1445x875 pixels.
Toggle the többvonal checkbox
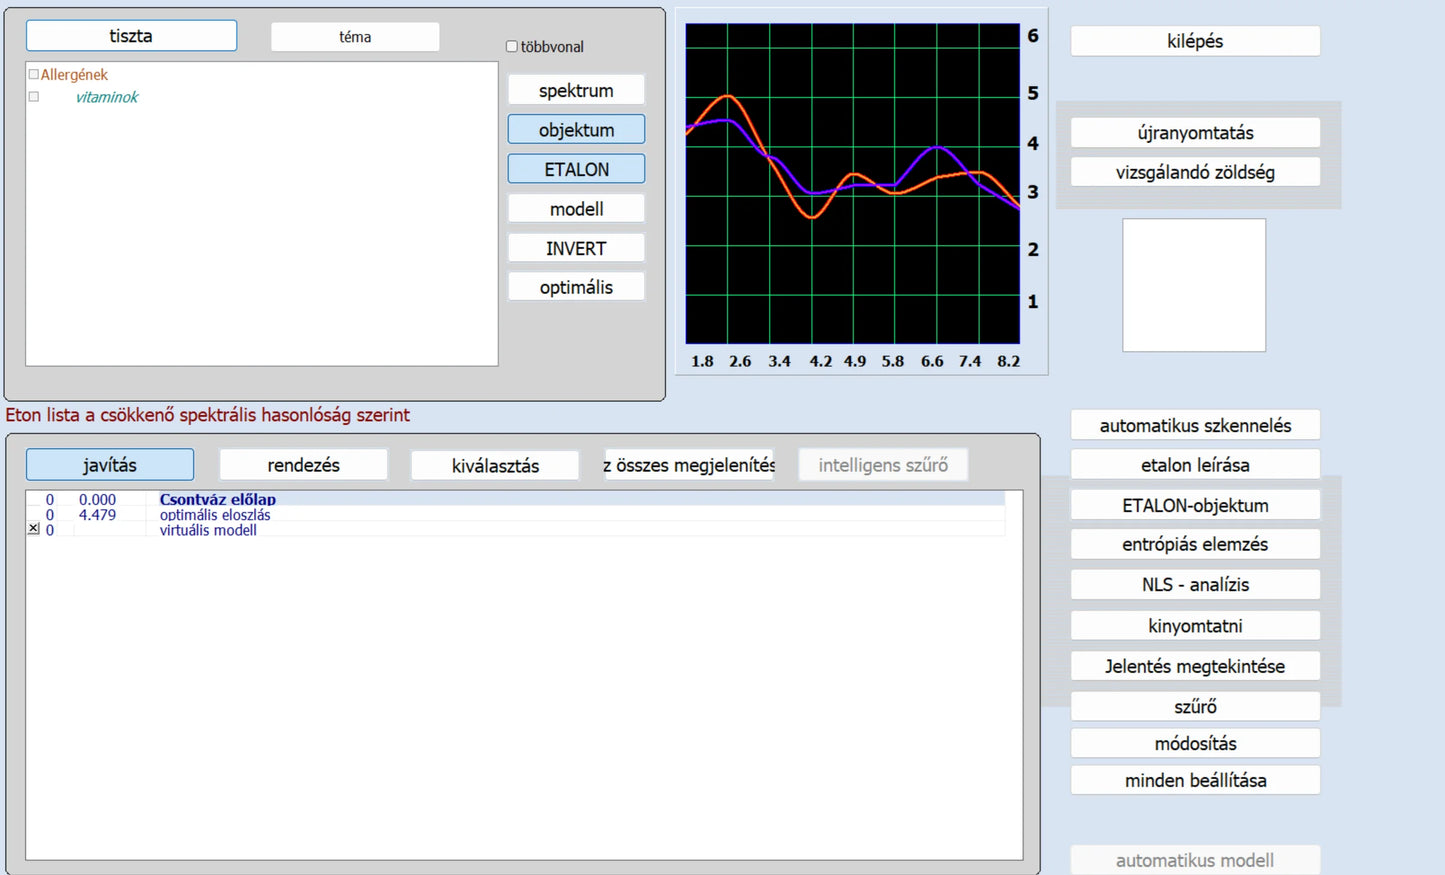512,47
